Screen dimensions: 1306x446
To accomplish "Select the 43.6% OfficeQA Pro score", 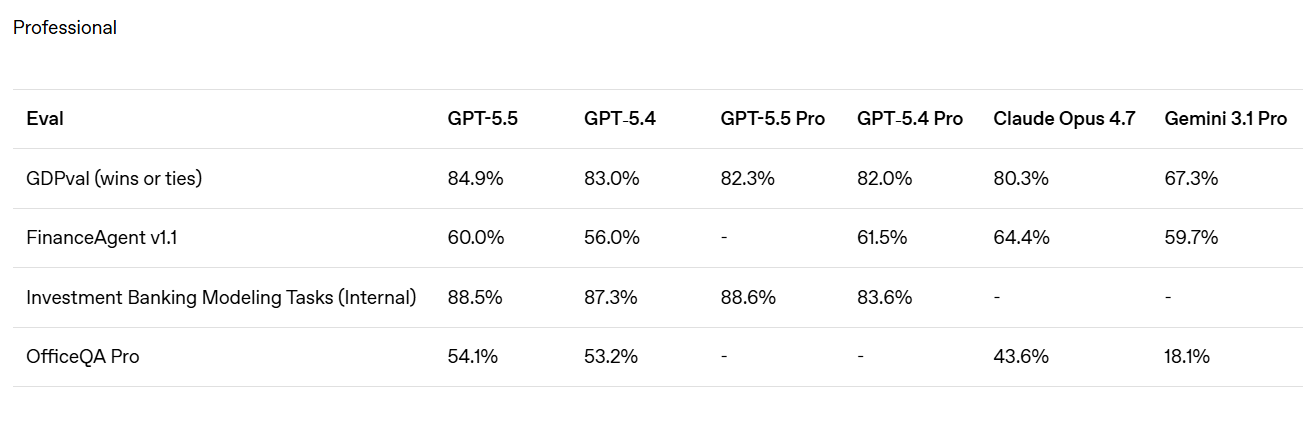I will point(1021,356).
